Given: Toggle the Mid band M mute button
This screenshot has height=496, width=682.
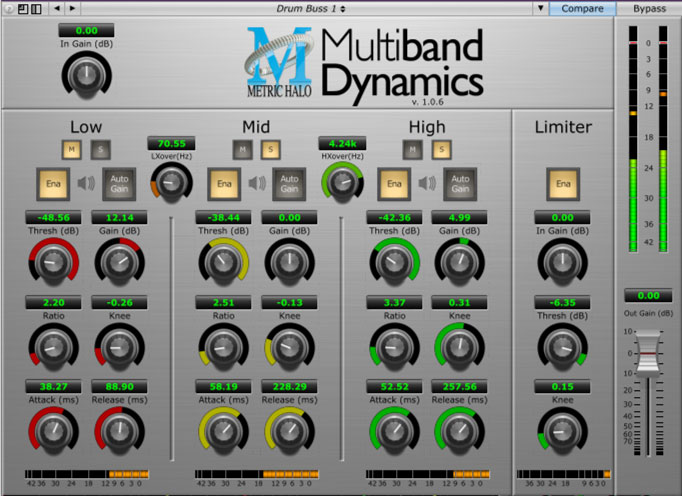Looking at the screenshot, I should click(x=242, y=150).
